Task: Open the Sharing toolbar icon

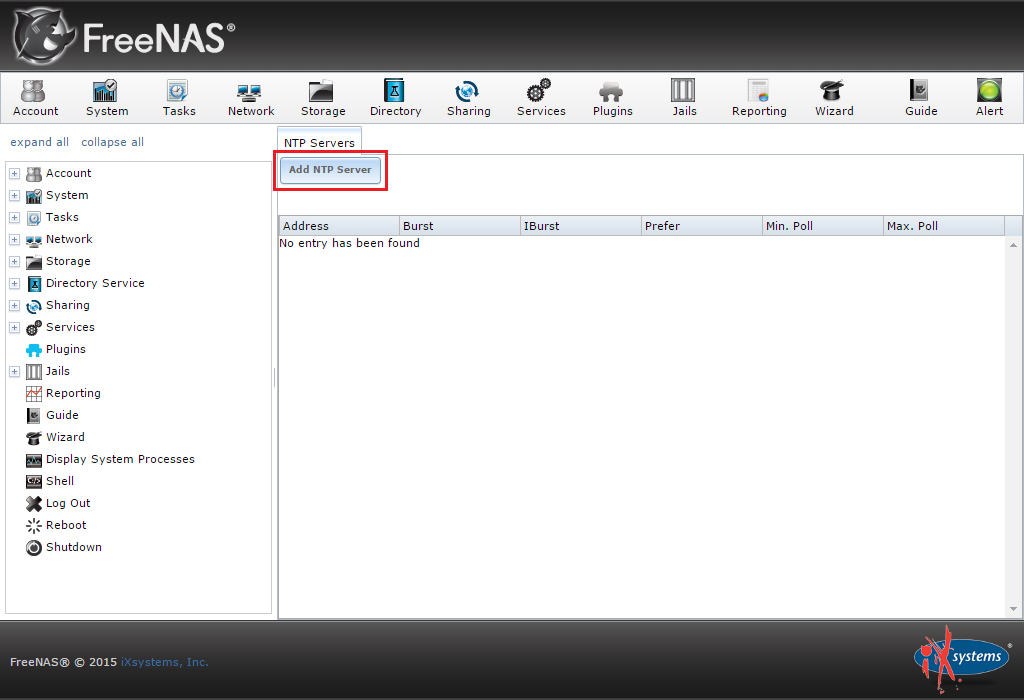Action: 468,98
